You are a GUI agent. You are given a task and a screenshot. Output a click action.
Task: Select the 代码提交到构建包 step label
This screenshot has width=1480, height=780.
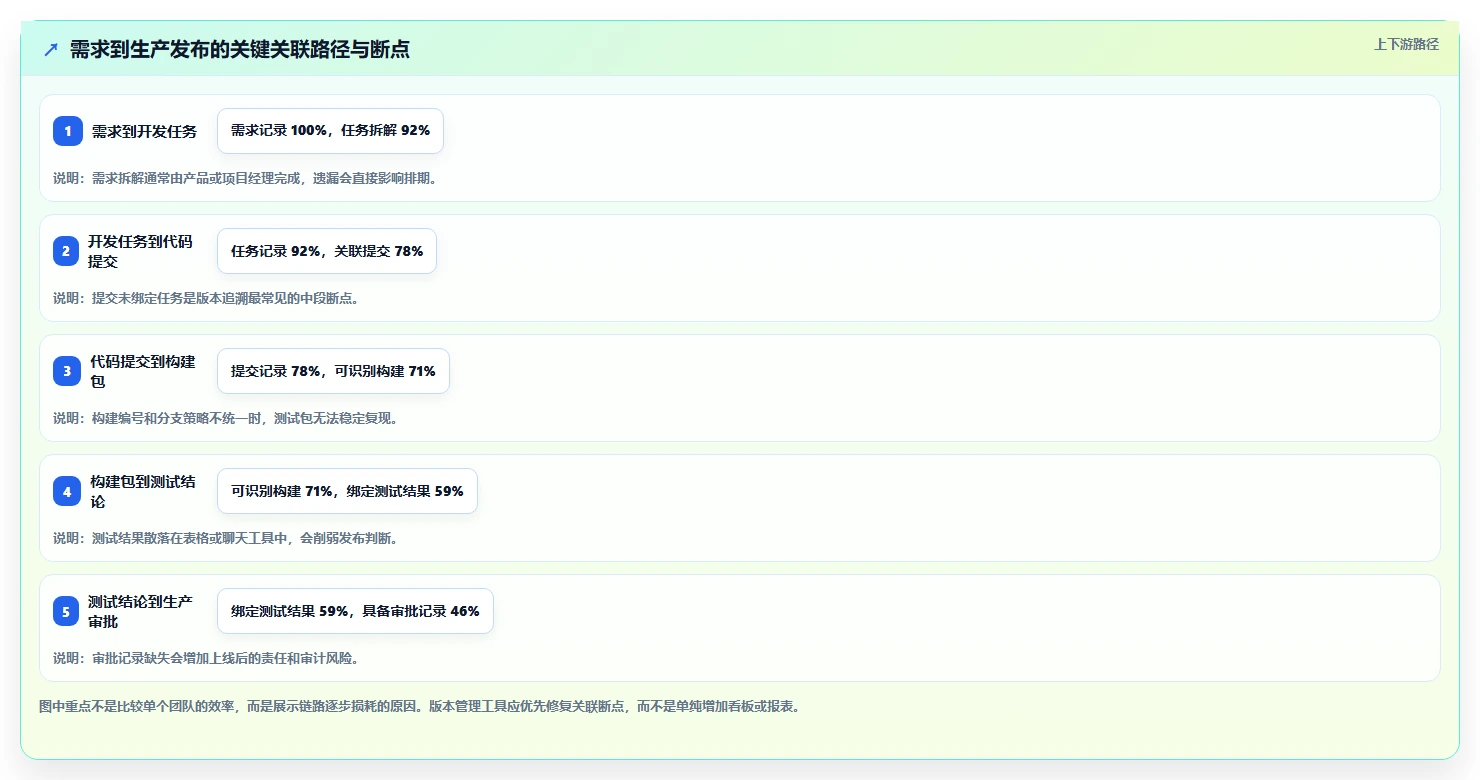(143, 371)
